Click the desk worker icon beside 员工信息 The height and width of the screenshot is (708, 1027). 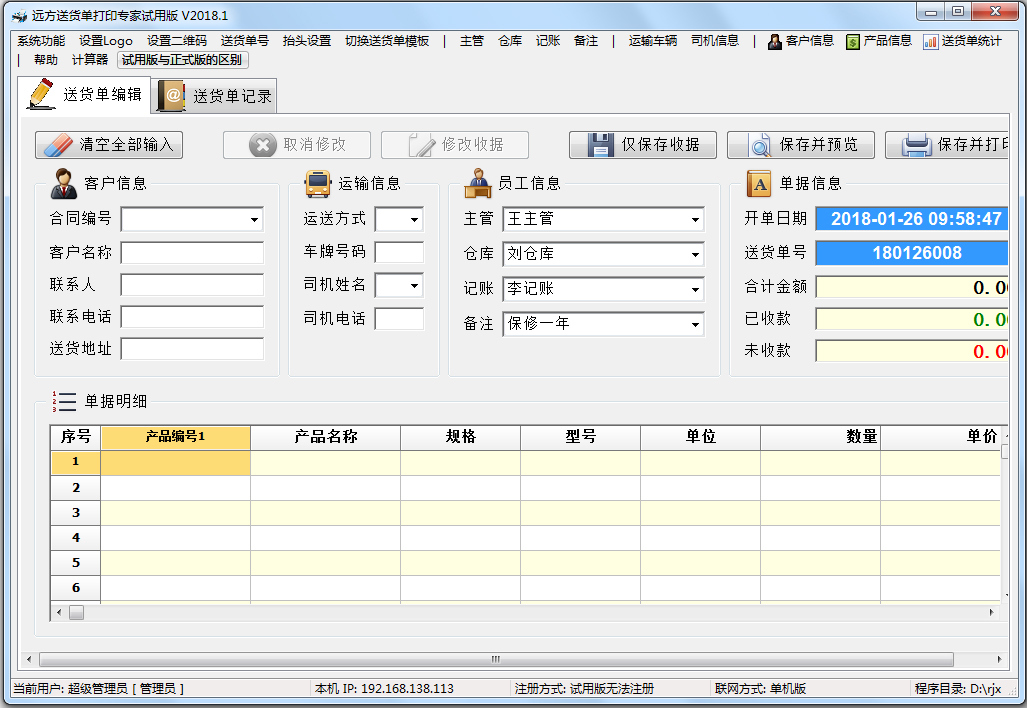[478, 183]
